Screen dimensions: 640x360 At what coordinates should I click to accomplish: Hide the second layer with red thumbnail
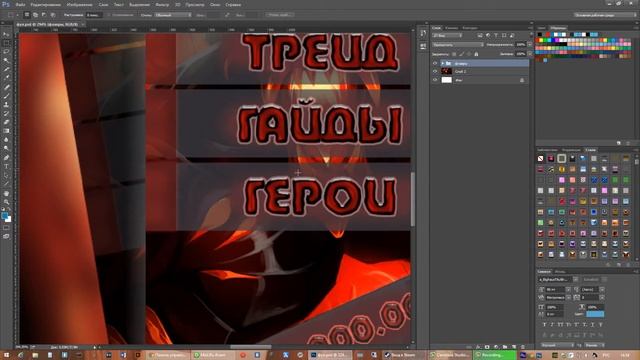[435, 71]
